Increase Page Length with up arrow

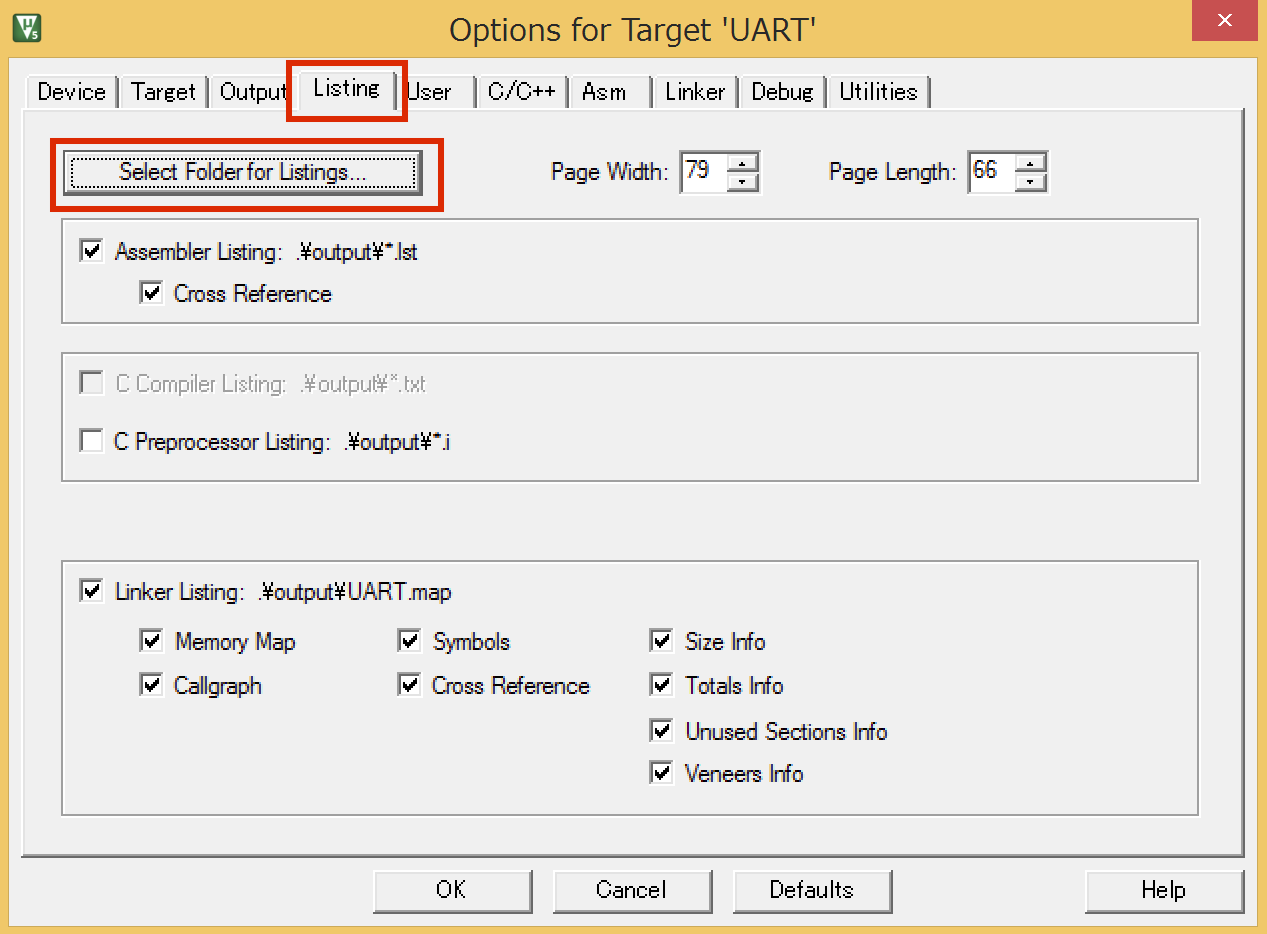click(1030, 162)
